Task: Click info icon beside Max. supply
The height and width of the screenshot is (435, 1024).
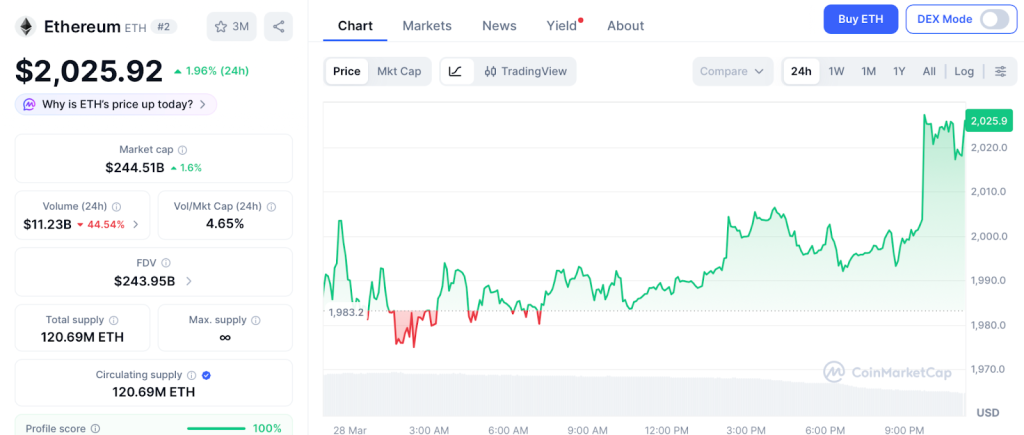Action: click(255, 320)
